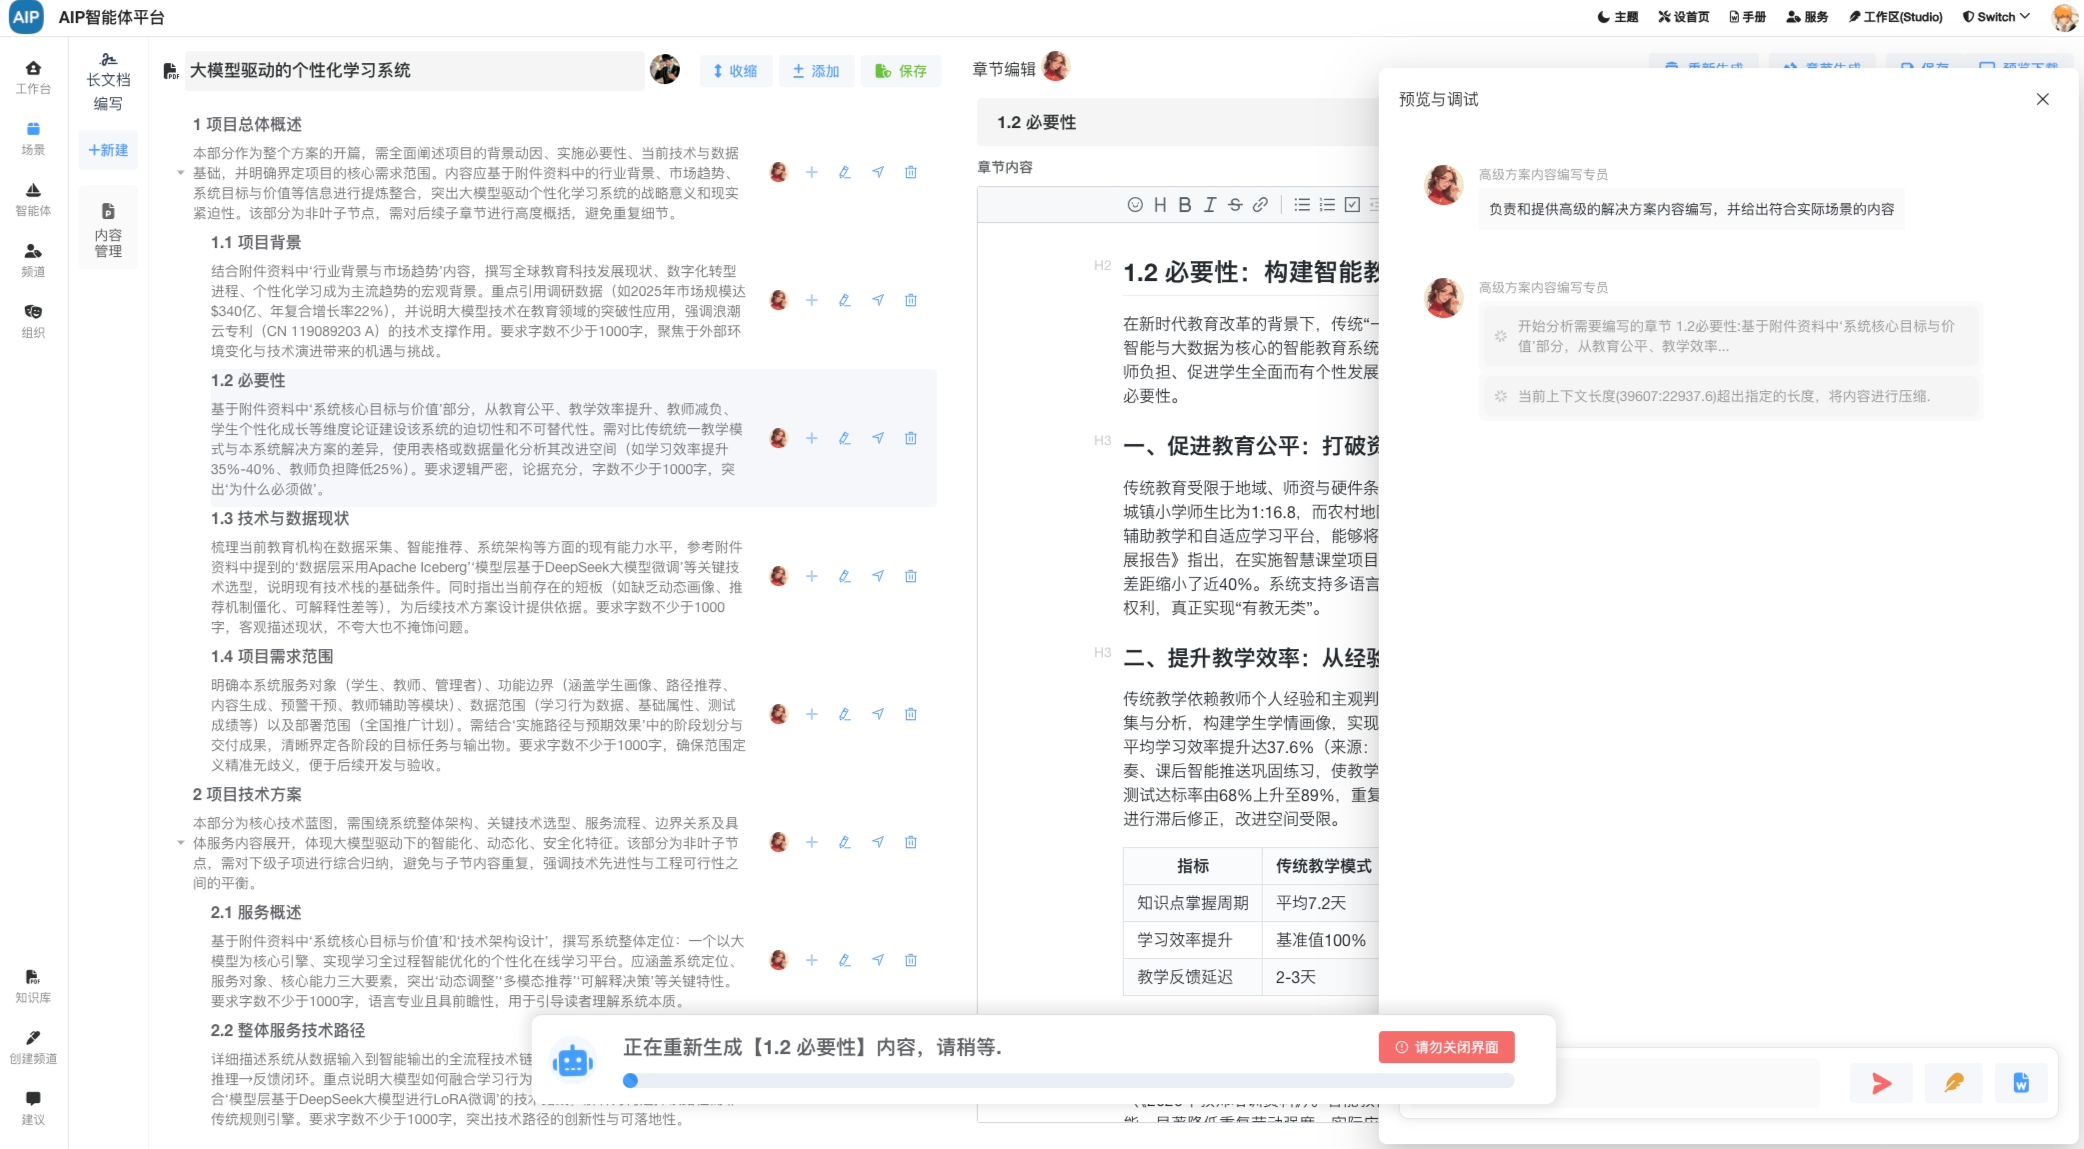Click send icon for 1.4 项目需求范围
This screenshot has height=1149, width=2084.
[878, 714]
